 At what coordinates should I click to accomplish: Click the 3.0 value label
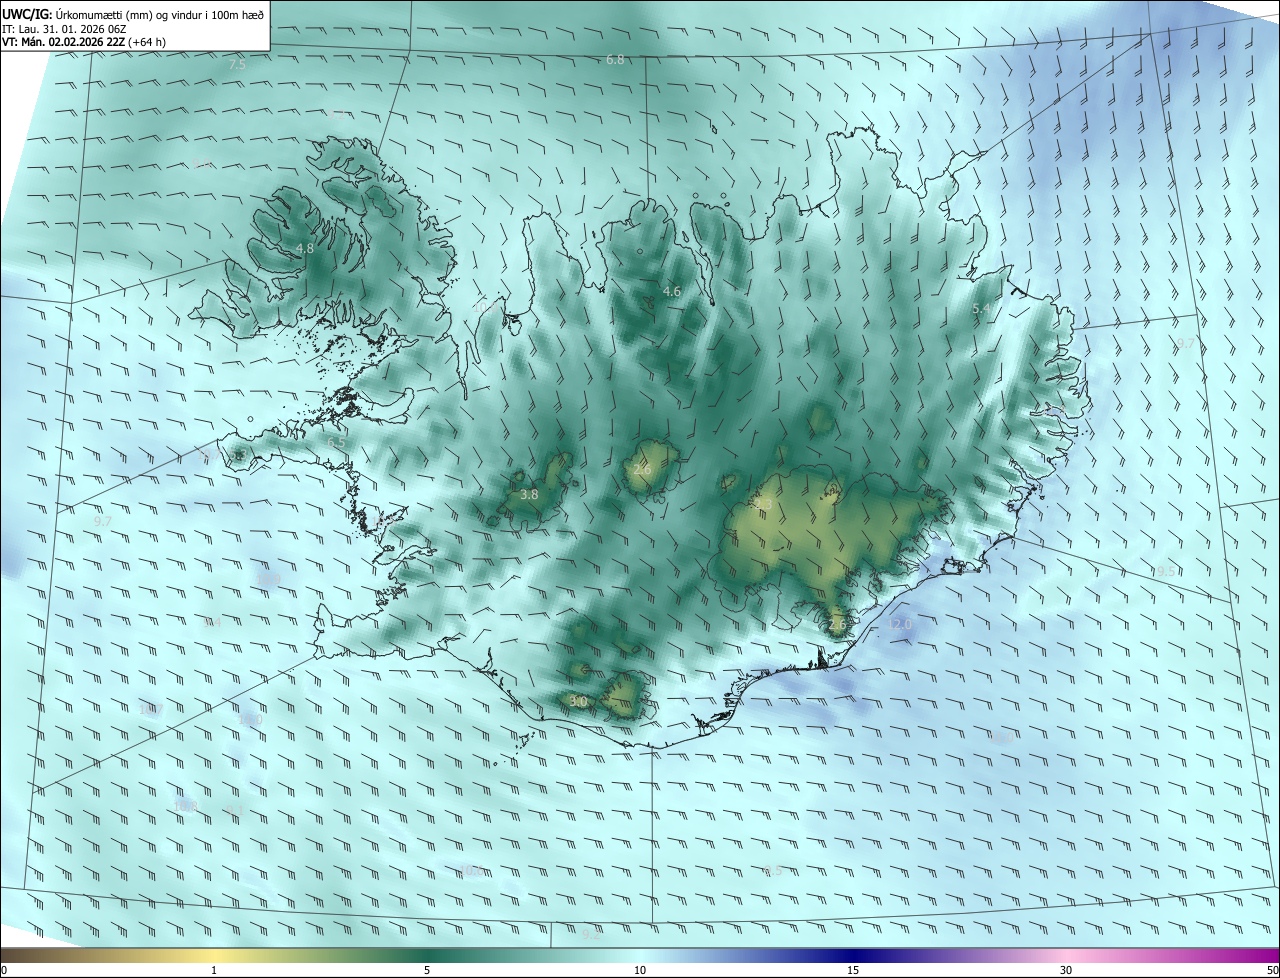[x=578, y=702]
